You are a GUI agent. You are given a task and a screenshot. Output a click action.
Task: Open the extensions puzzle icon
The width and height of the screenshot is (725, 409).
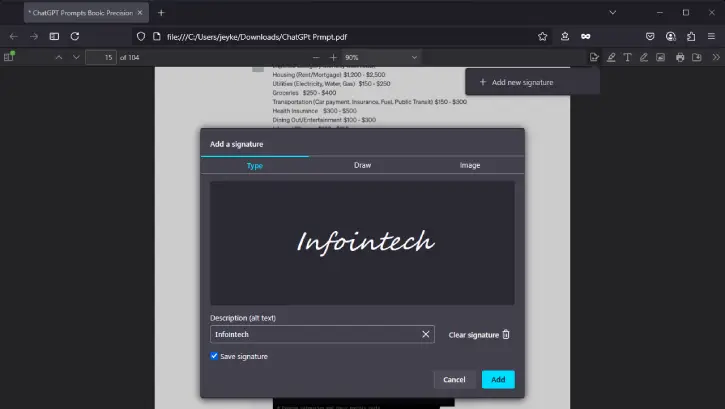(691, 37)
